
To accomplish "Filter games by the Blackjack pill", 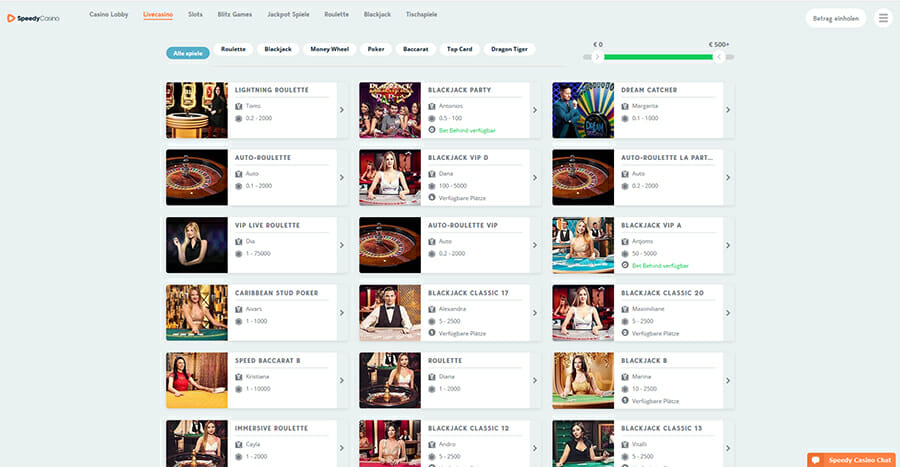I will point(278,49).
